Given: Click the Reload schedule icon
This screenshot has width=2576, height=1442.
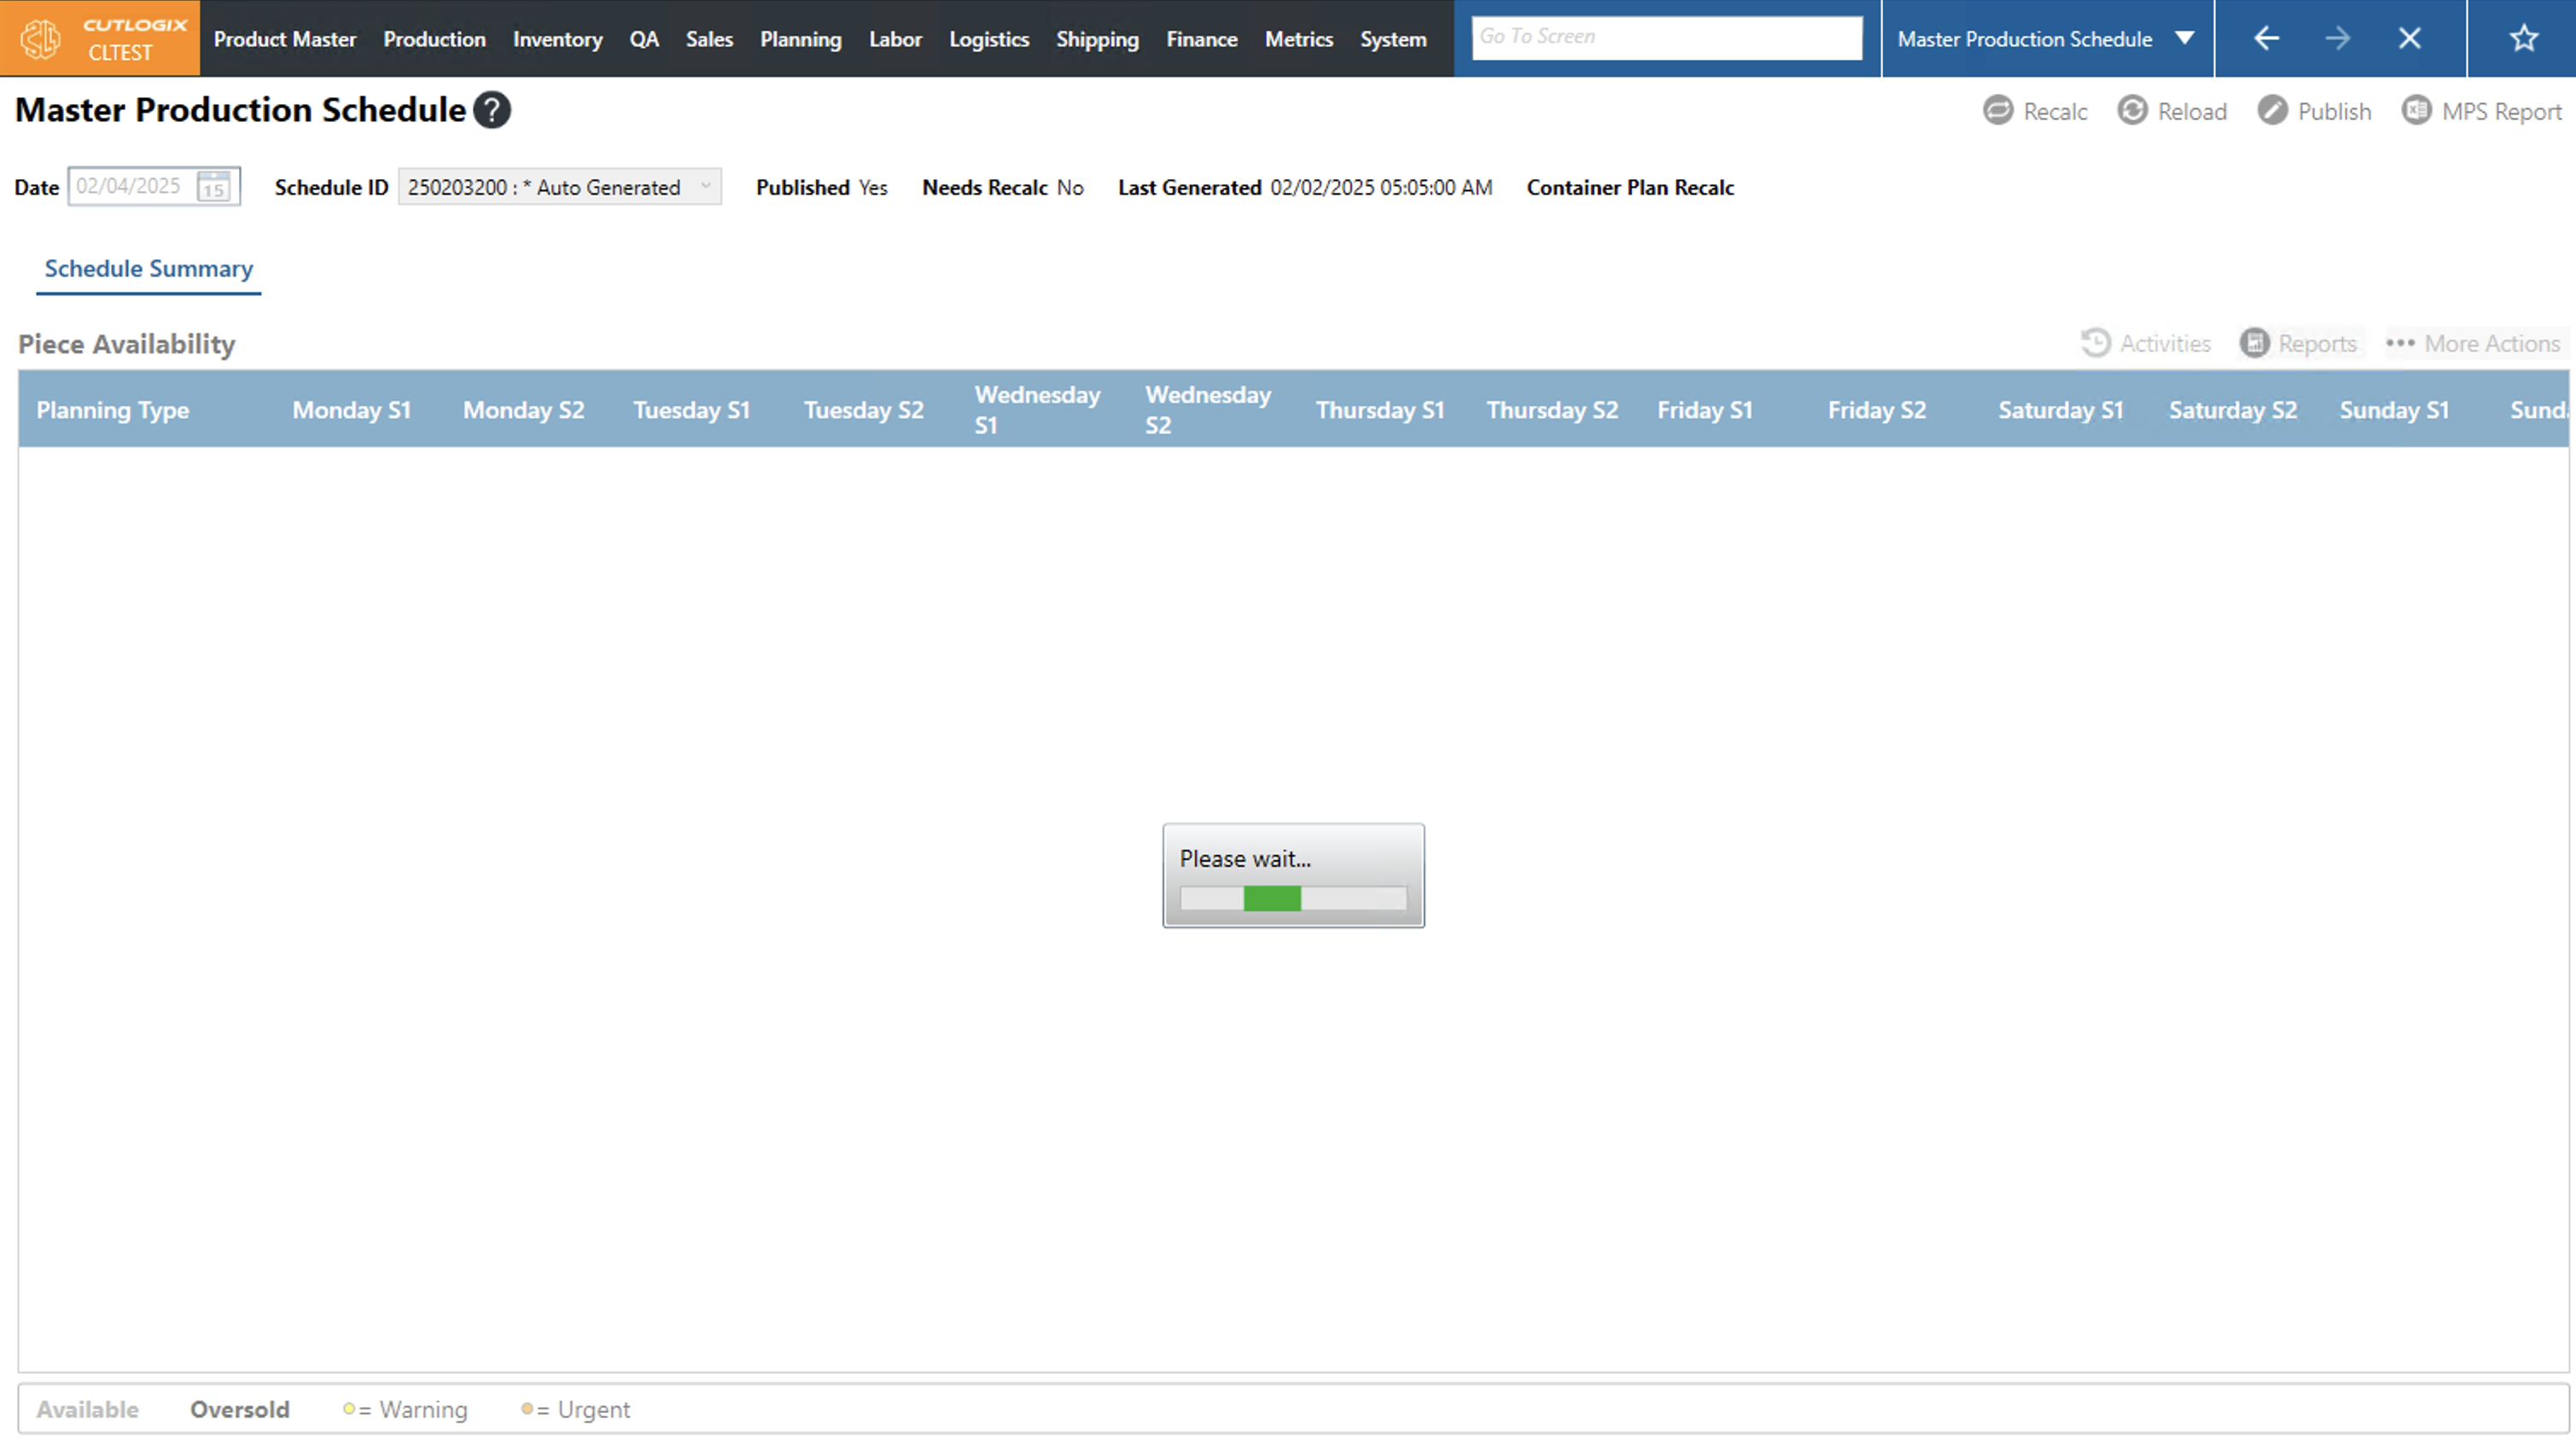Looking at the screenshot, I should click(x=2132, y=110).
